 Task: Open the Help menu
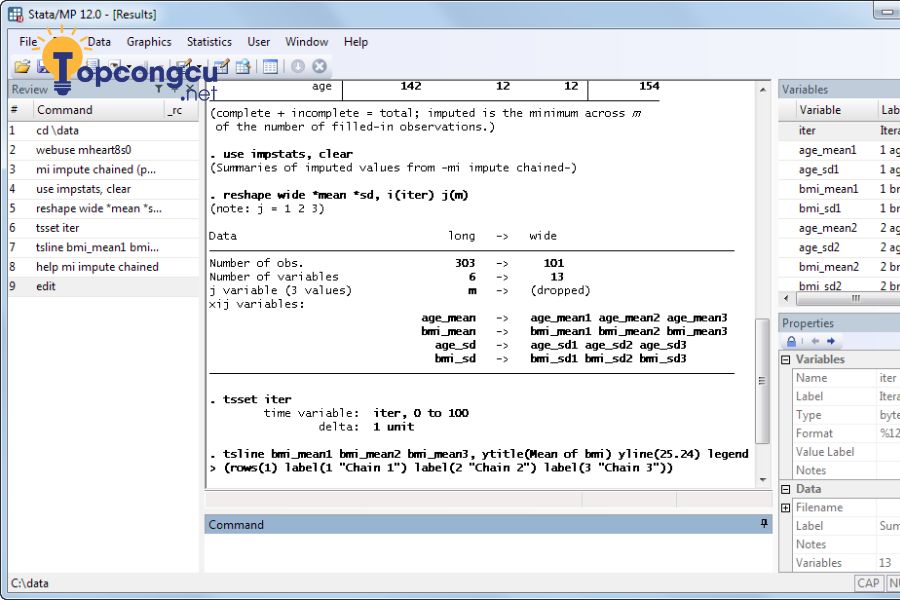point(355,42)
